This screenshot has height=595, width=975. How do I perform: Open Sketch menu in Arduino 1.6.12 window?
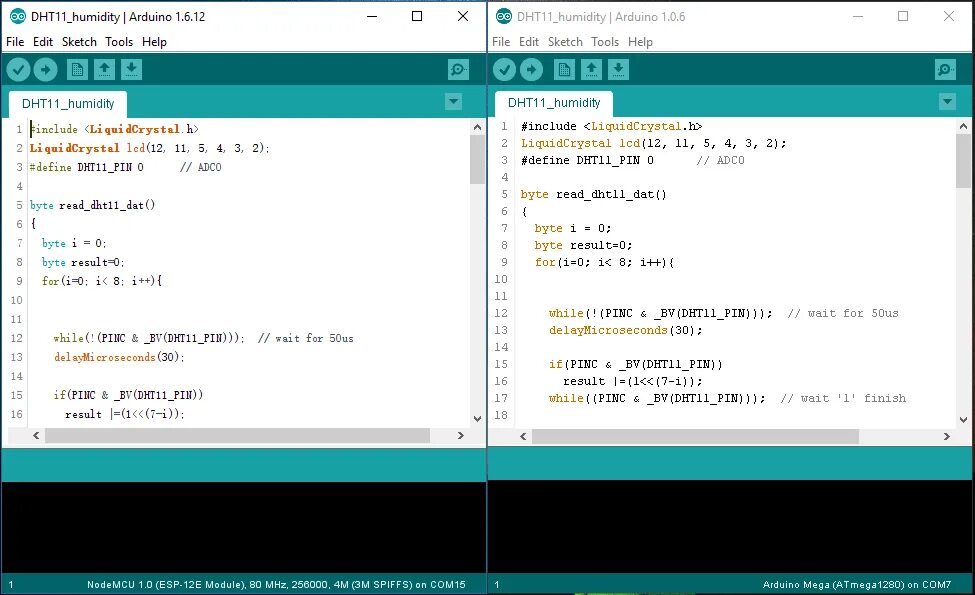pyautogui.click(x=79, y=42)
